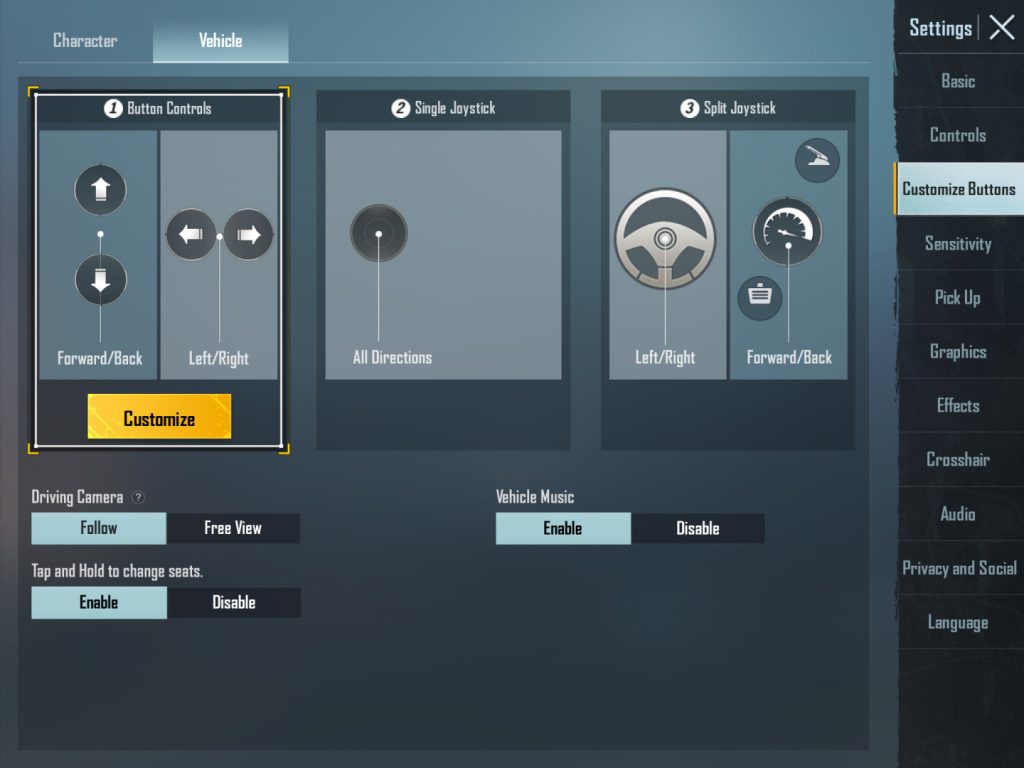Image resolution: width=1024 pixels, height=768 pixels.
Task: Disable Vehicle Music
Action: coord(697,528)
